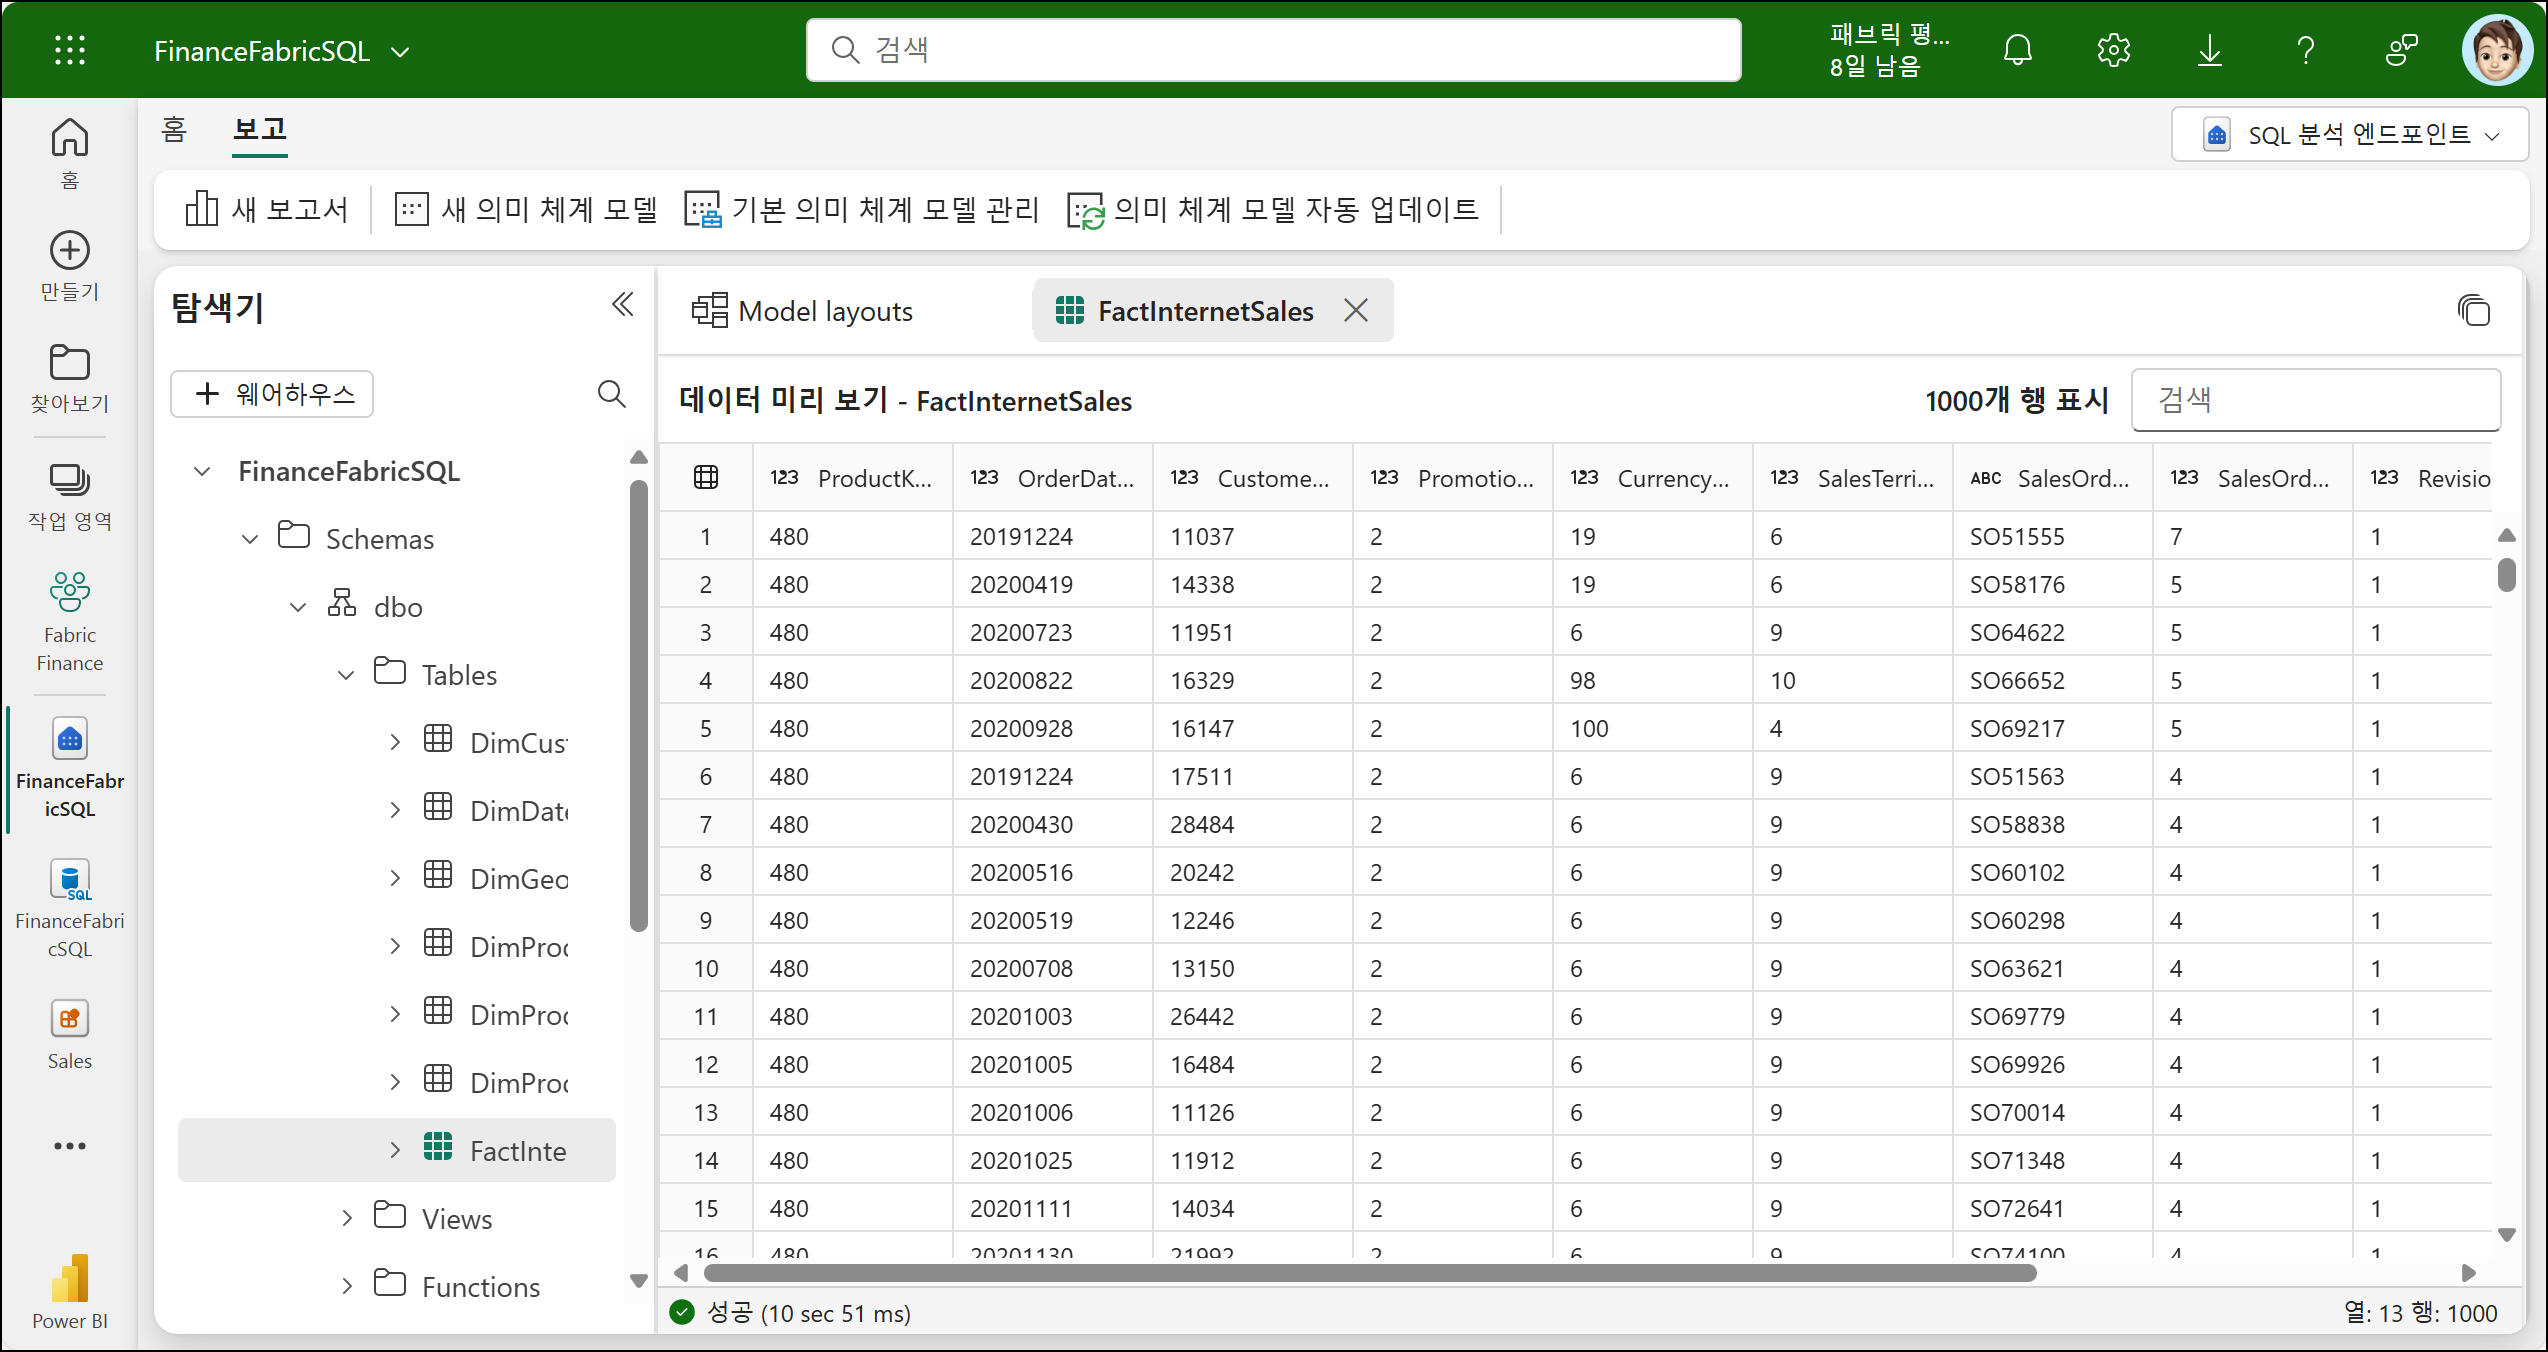Open 작업 영역 workspaces icon
This screenshot has width=2548, height=1352.
pyautogui.click(x=70, y=495)
